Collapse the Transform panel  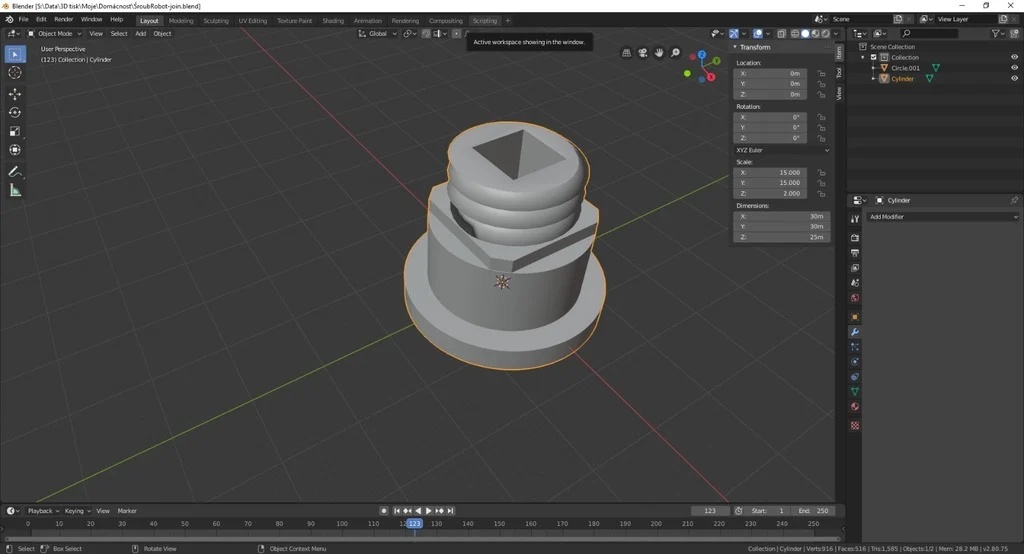735,47
